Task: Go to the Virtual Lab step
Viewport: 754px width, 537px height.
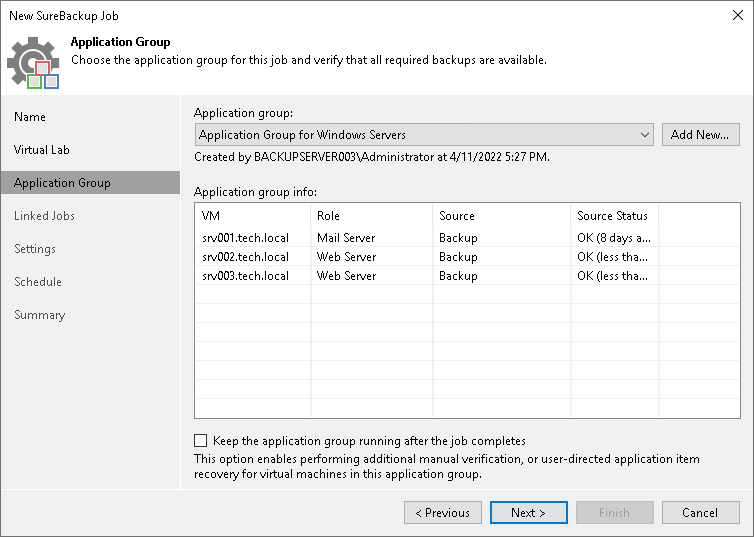Action: click(x=41, y=150)
